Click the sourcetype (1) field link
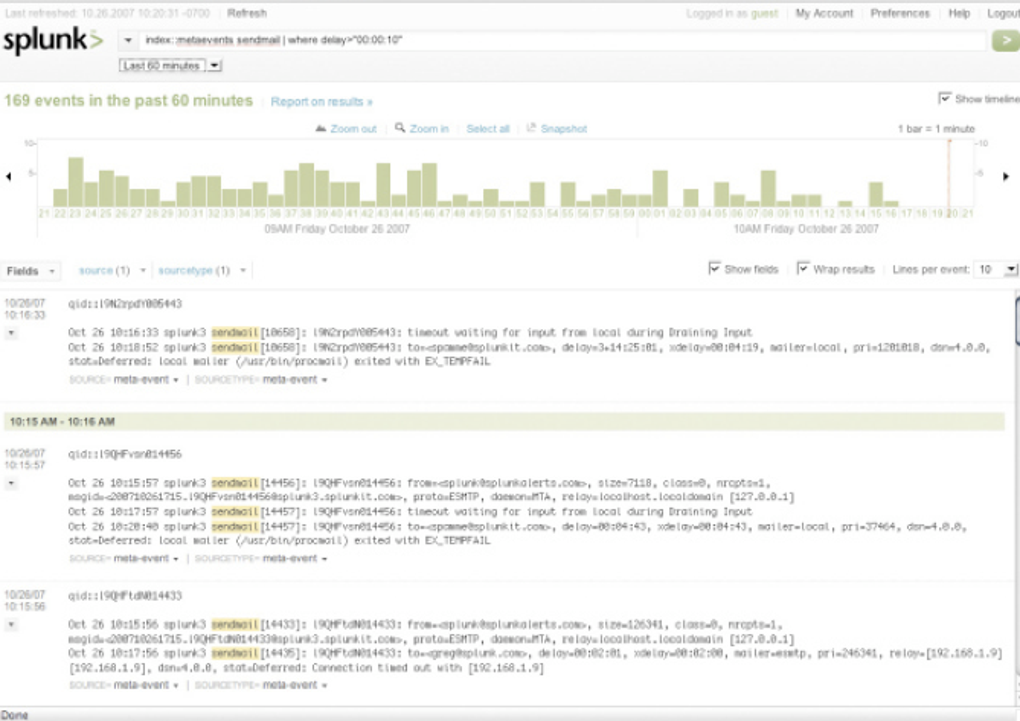Image resolution: width=1020 pixels, height=721 pixels. point(194,271)
